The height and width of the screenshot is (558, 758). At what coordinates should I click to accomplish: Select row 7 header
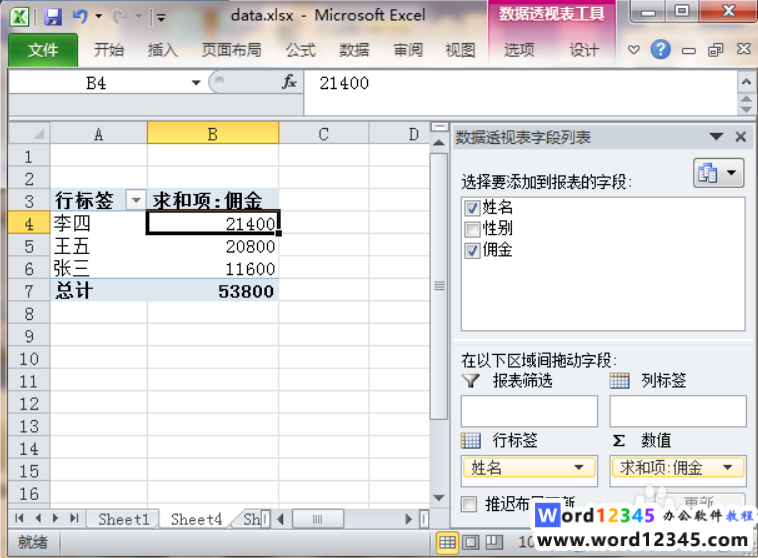point(29,291)
